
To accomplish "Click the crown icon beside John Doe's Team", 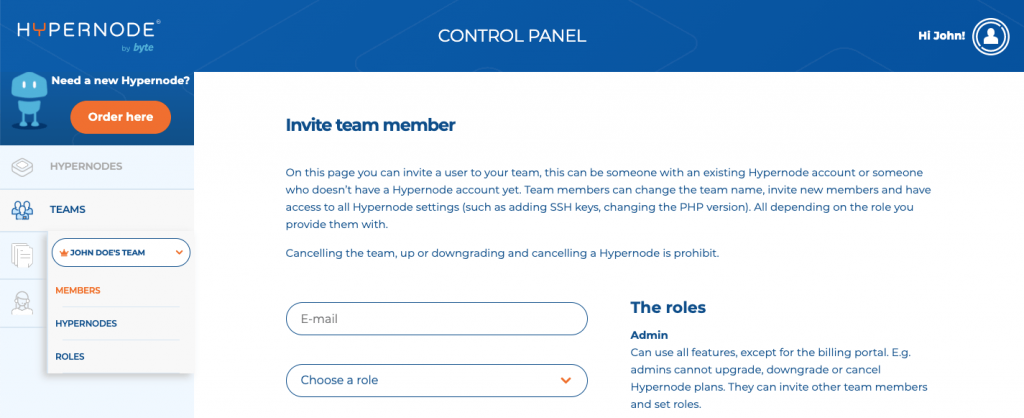I will point(63,253).
